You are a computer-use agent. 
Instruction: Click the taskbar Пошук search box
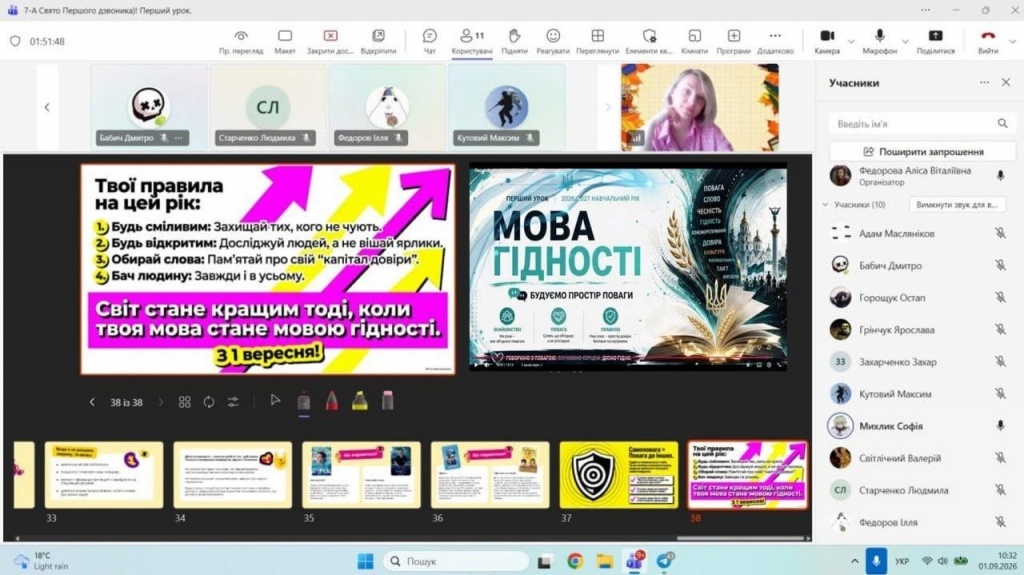click(x=456, y=561)
